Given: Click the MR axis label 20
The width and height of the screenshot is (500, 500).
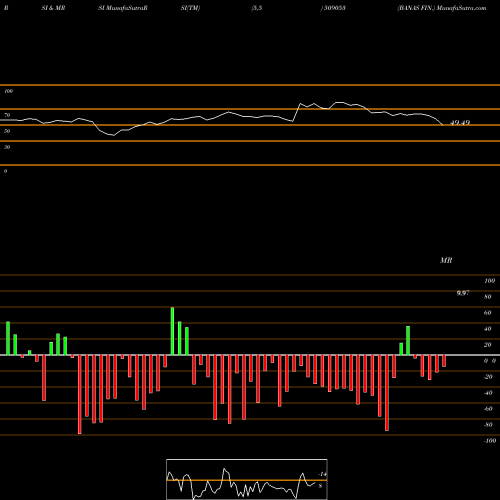Looking at the screenshot, I should pos(488,345).
